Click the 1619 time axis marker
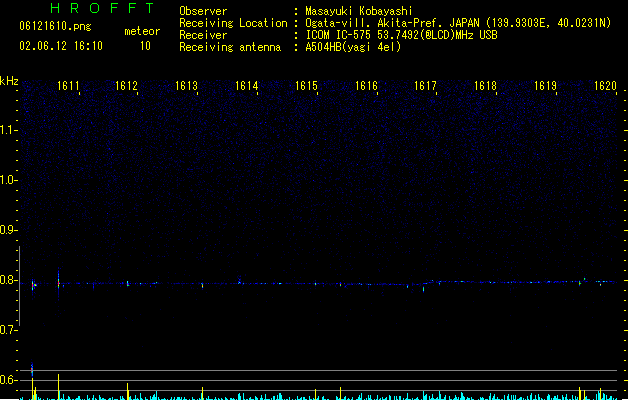 546,86
